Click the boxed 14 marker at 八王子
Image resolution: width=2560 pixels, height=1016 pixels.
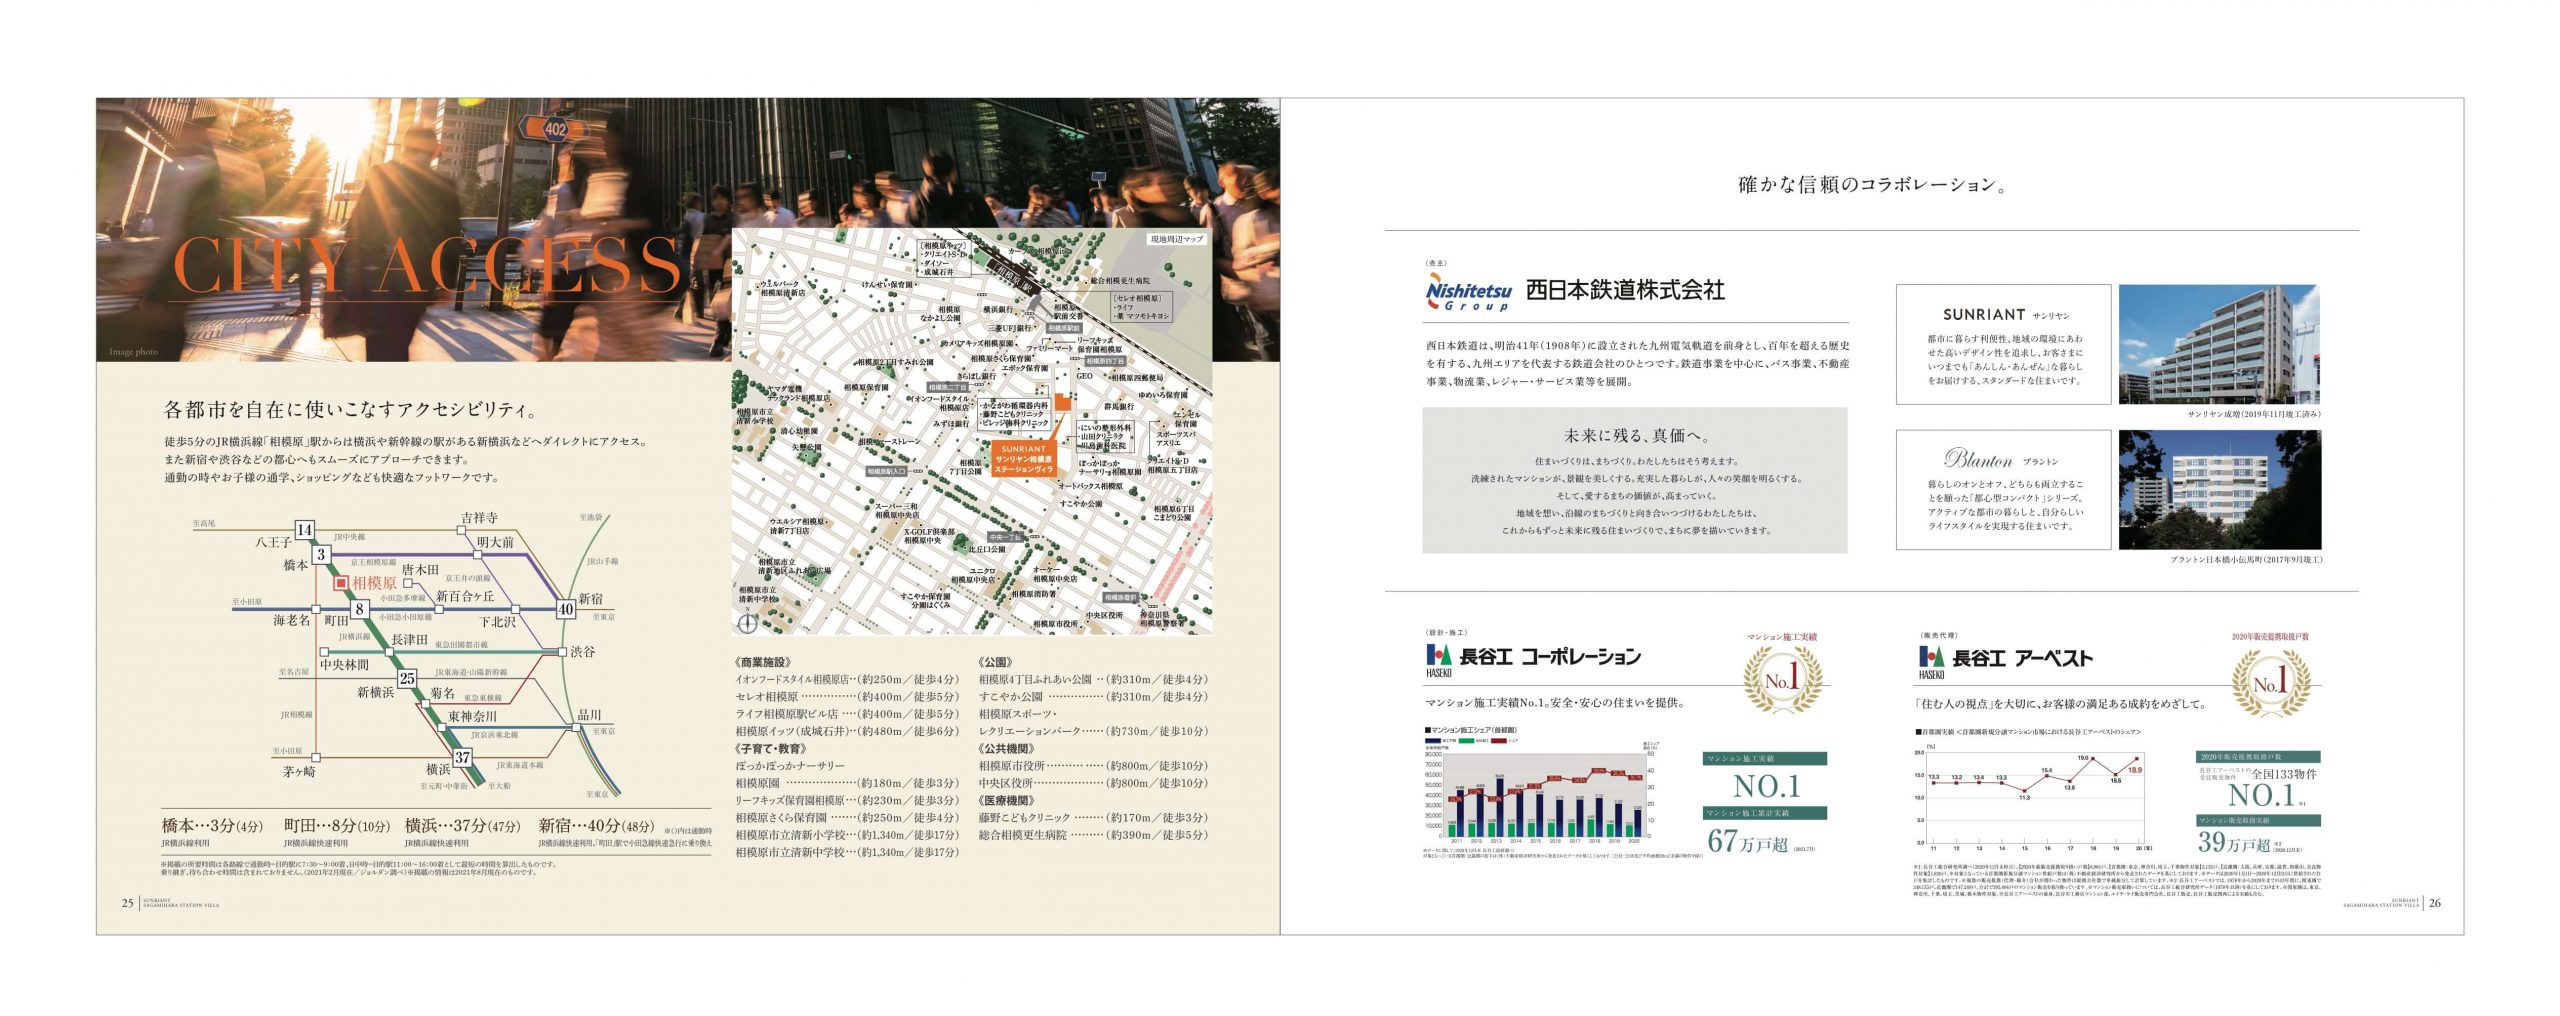305,530
